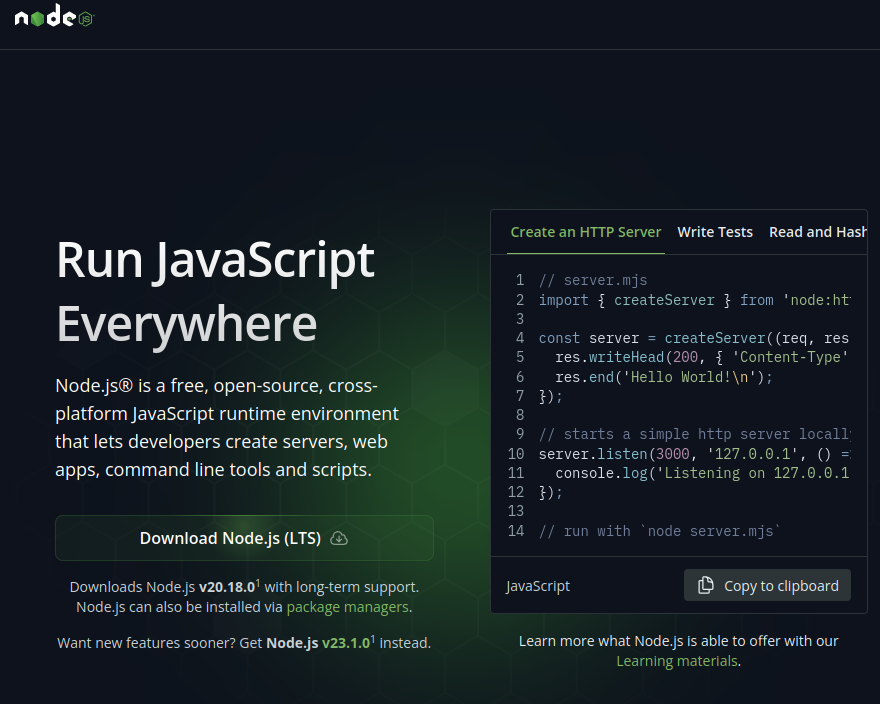This screenshot has height=704, width=880.
Task: Click the // starts a simple http server comment
Action: click(695, 434)
